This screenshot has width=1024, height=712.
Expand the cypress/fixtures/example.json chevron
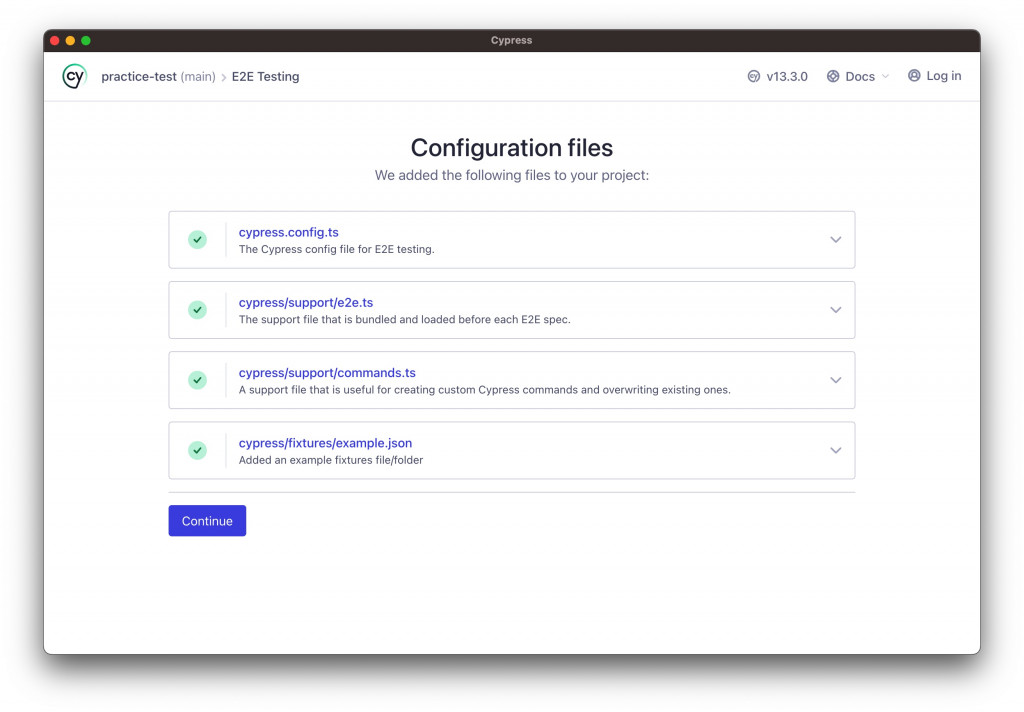pyautogui.click(x=835, y=450)
